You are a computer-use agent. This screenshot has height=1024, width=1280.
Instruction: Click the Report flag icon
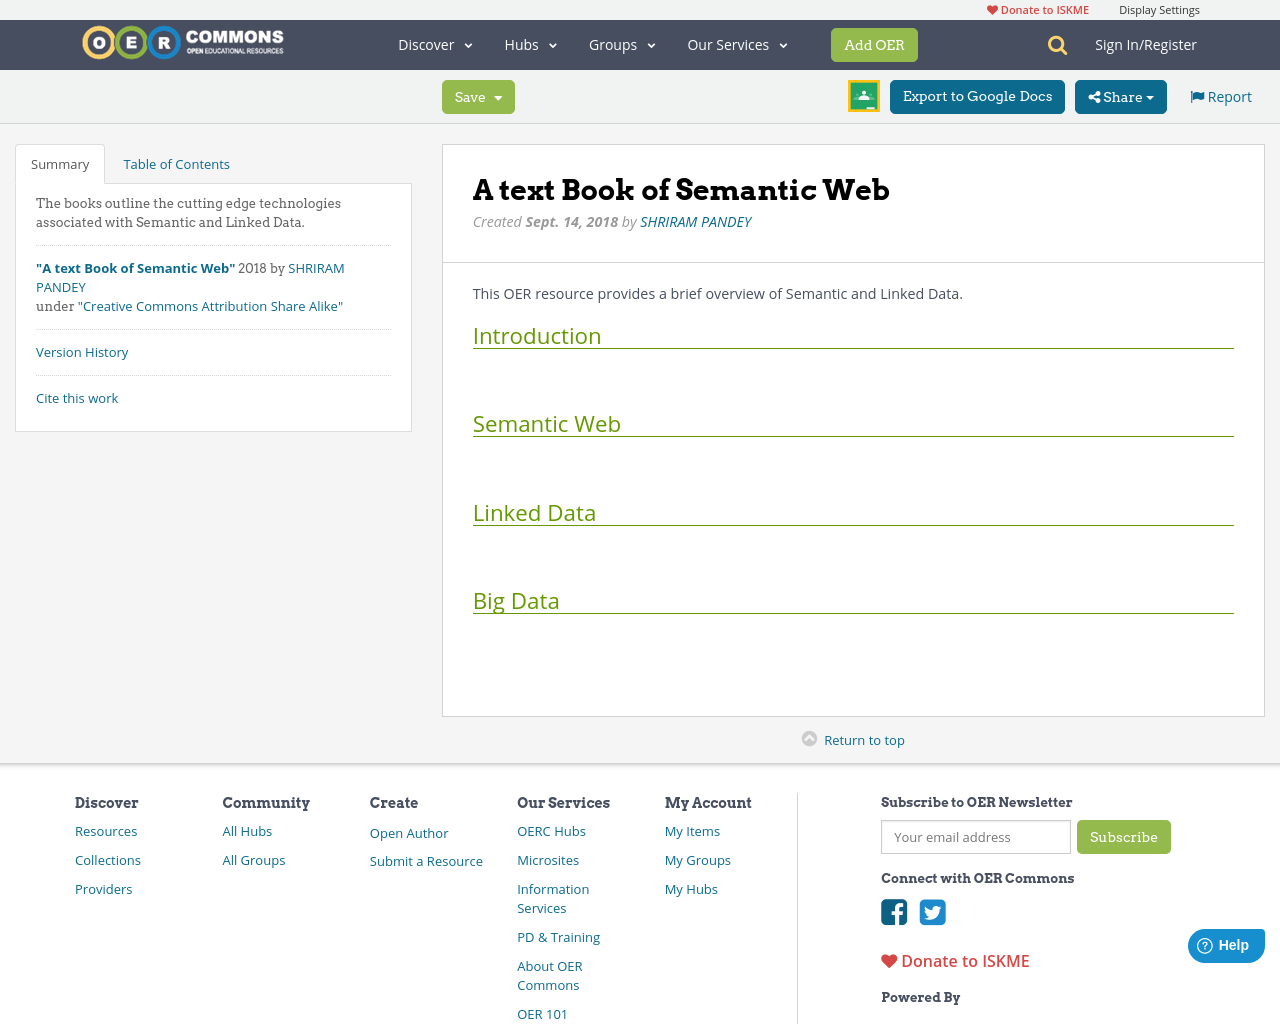click(1196, 95)
